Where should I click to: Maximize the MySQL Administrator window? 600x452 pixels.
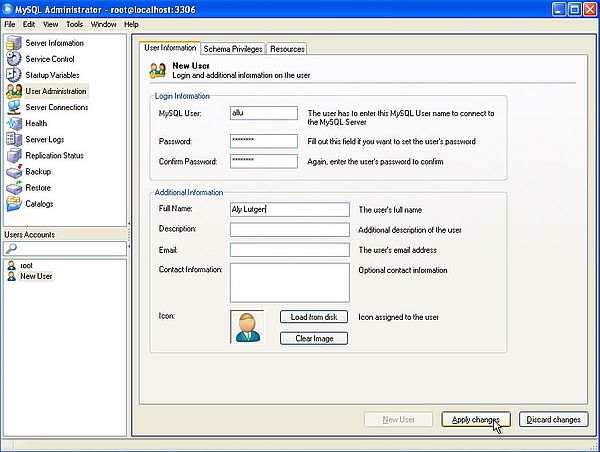pos(574,9)
